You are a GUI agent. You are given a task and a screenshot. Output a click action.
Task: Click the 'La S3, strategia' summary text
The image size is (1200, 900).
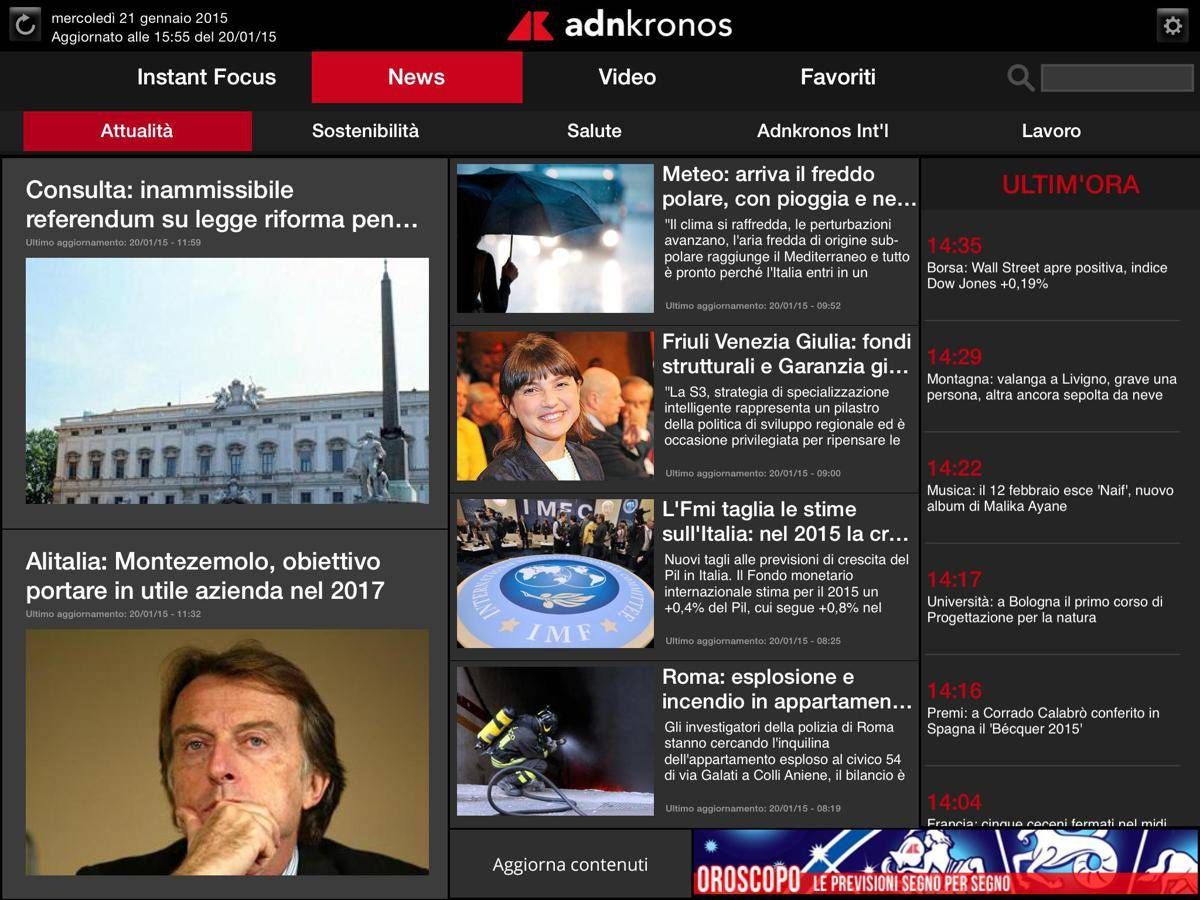pos(784,416)
